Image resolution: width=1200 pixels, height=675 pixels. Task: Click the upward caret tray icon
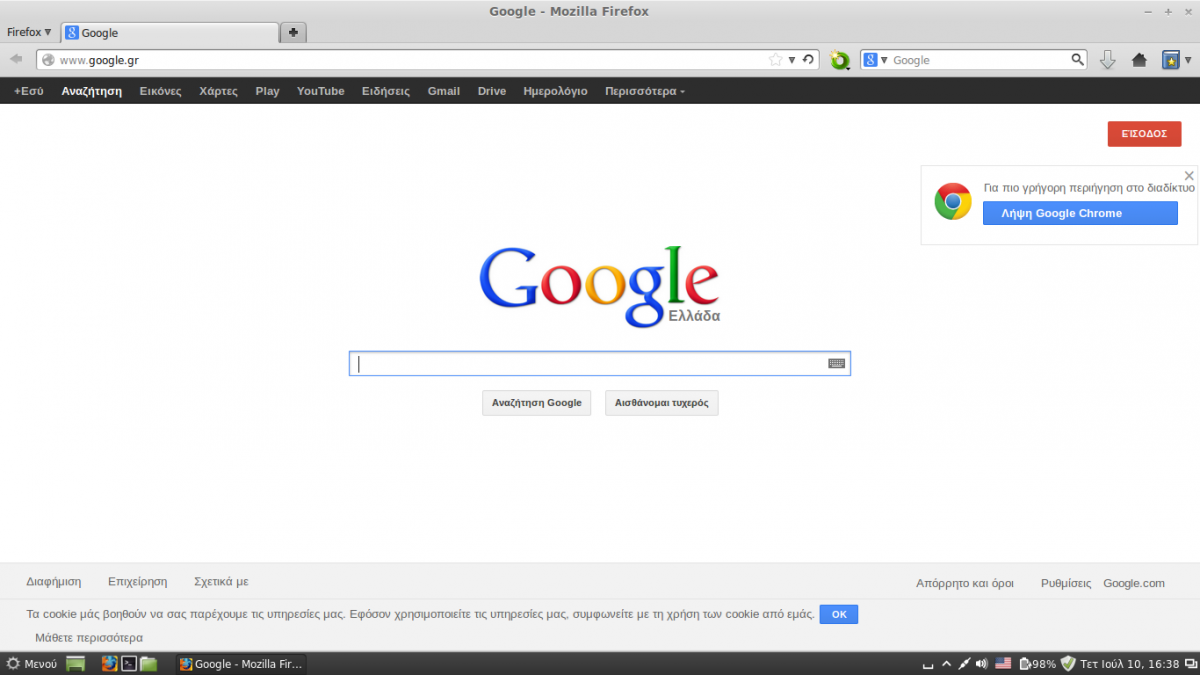point(944,664)
